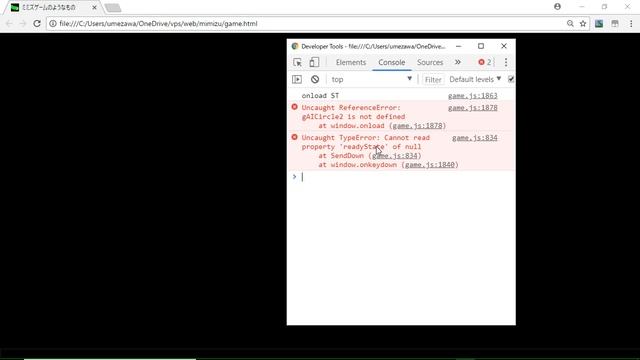Viewport: 640px width, 360px height.
Task: Switch to the Console tab
Action: (391, 62)
